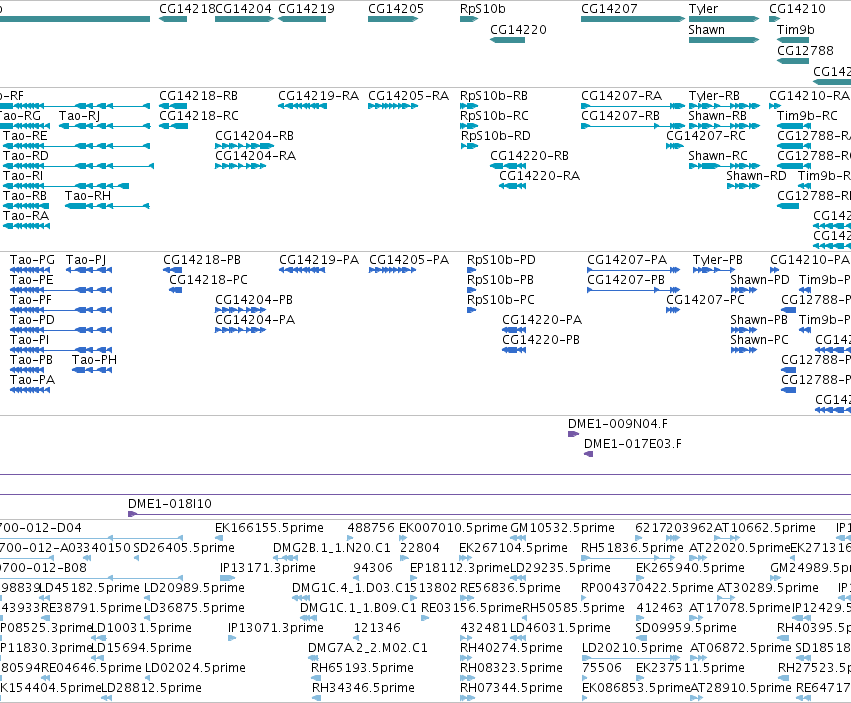Click the EK166155.5prime EST label
This screenshot has height=703, width=851.
(x=269, y=528)
